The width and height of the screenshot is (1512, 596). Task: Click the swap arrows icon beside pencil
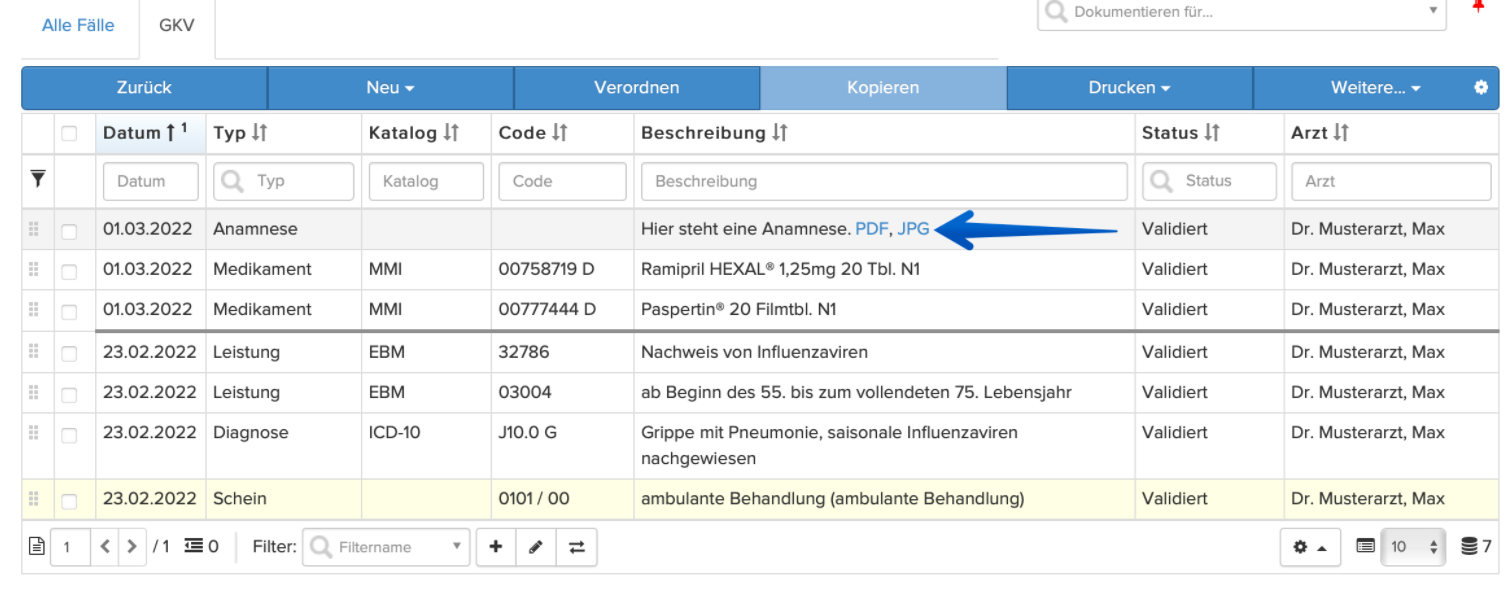point(577,547)
